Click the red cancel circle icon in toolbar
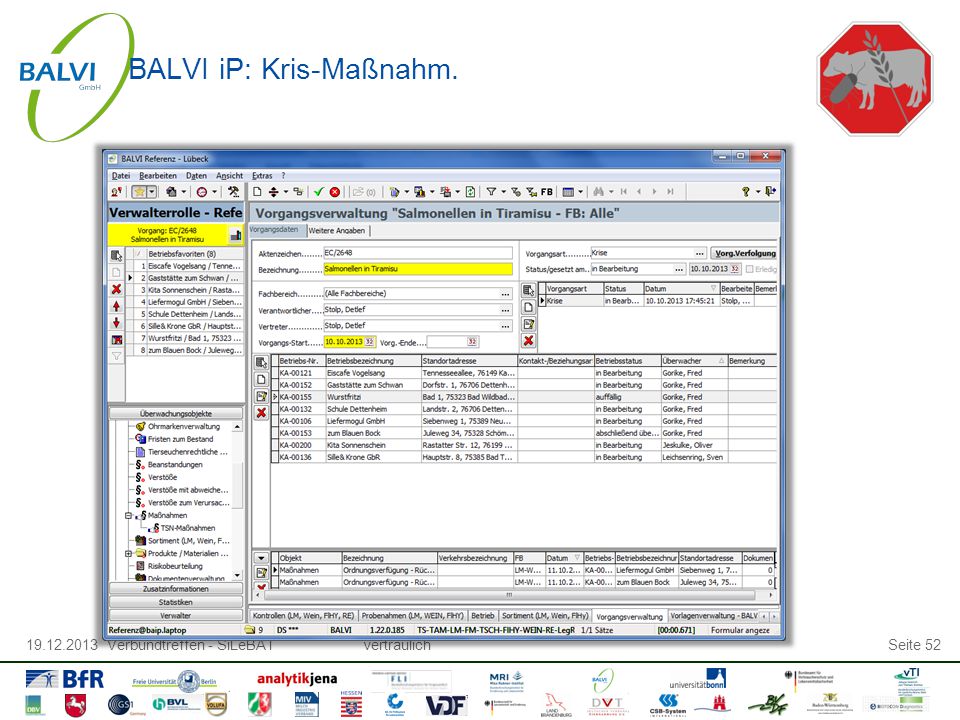Image resolution: width=960 pixels, height=720 pixels. click(x=335, y=192)
